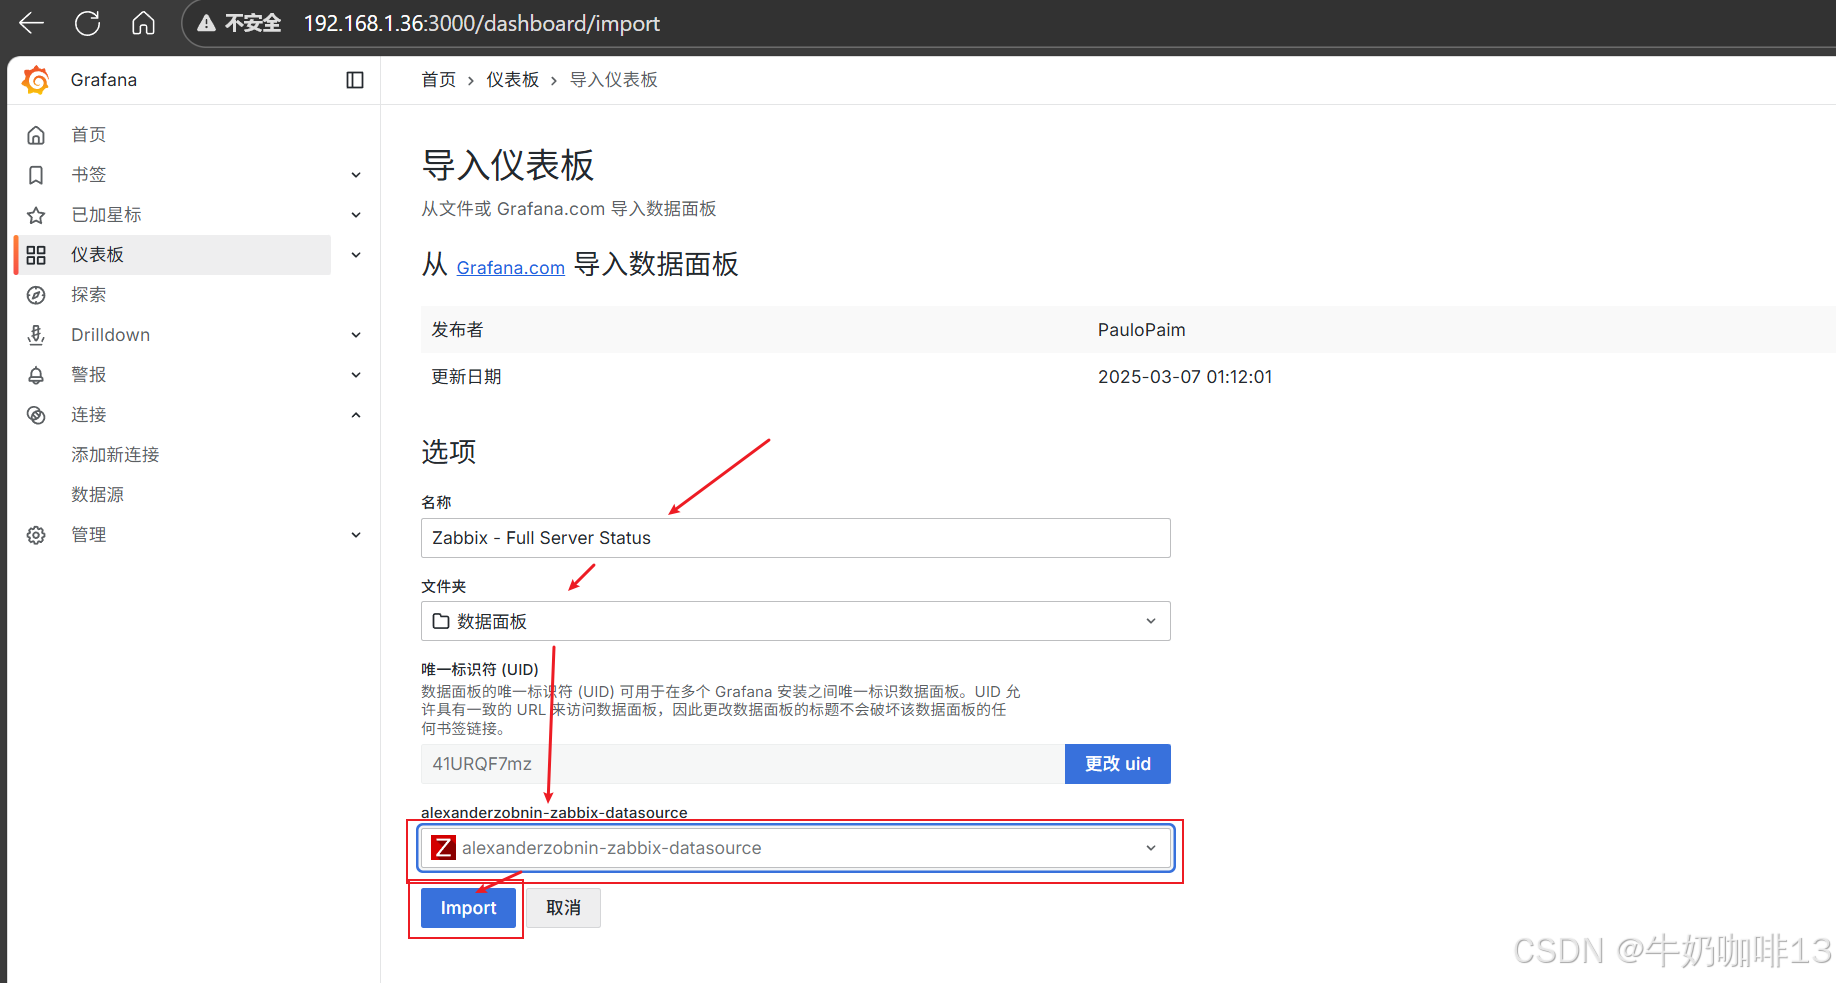Expand the 警报 sidebar section

[x=356, y=375]
